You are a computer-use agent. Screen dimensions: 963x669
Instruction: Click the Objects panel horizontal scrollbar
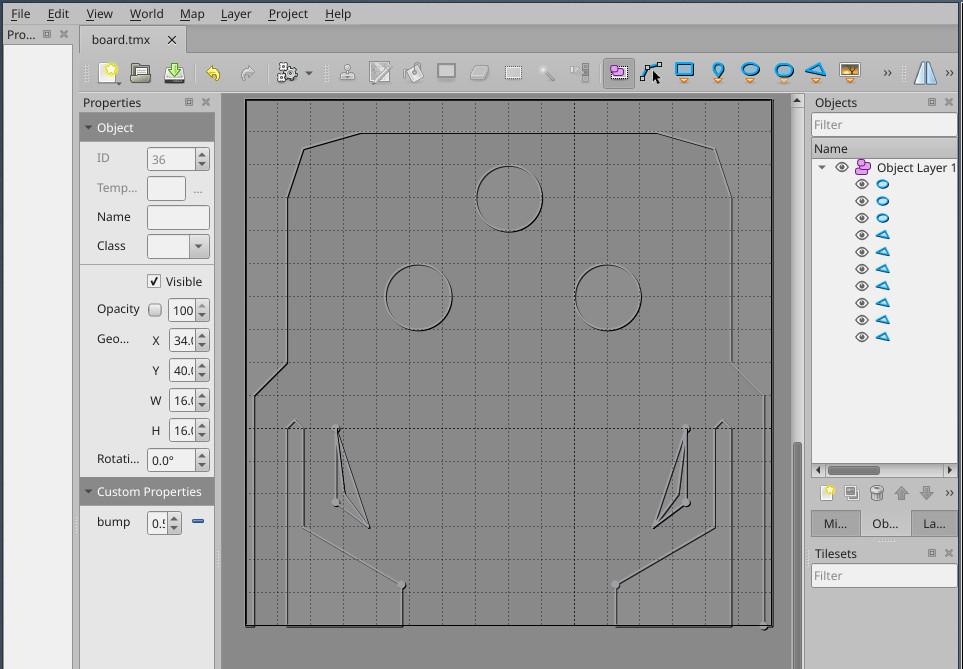pyautogui.click(x=853, y=470)
